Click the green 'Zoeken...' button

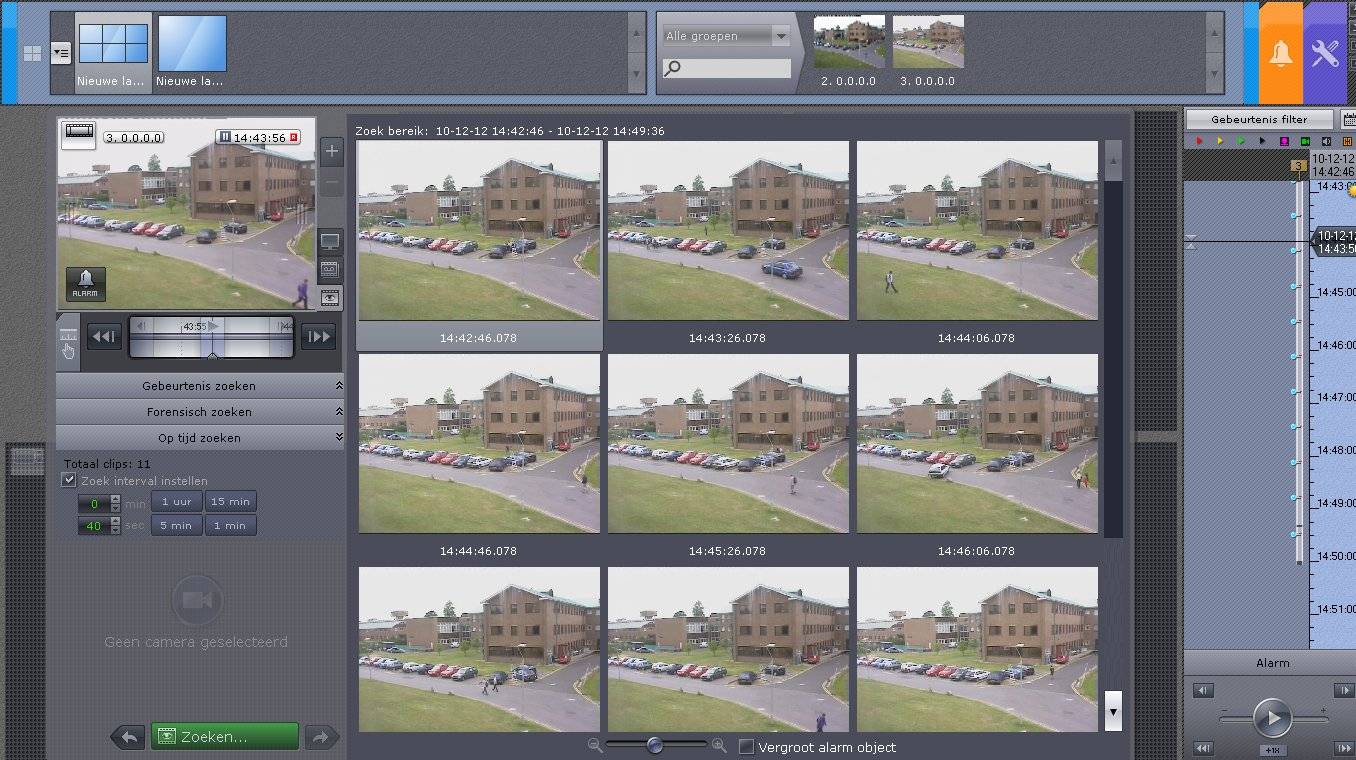(x=225, y=737)
